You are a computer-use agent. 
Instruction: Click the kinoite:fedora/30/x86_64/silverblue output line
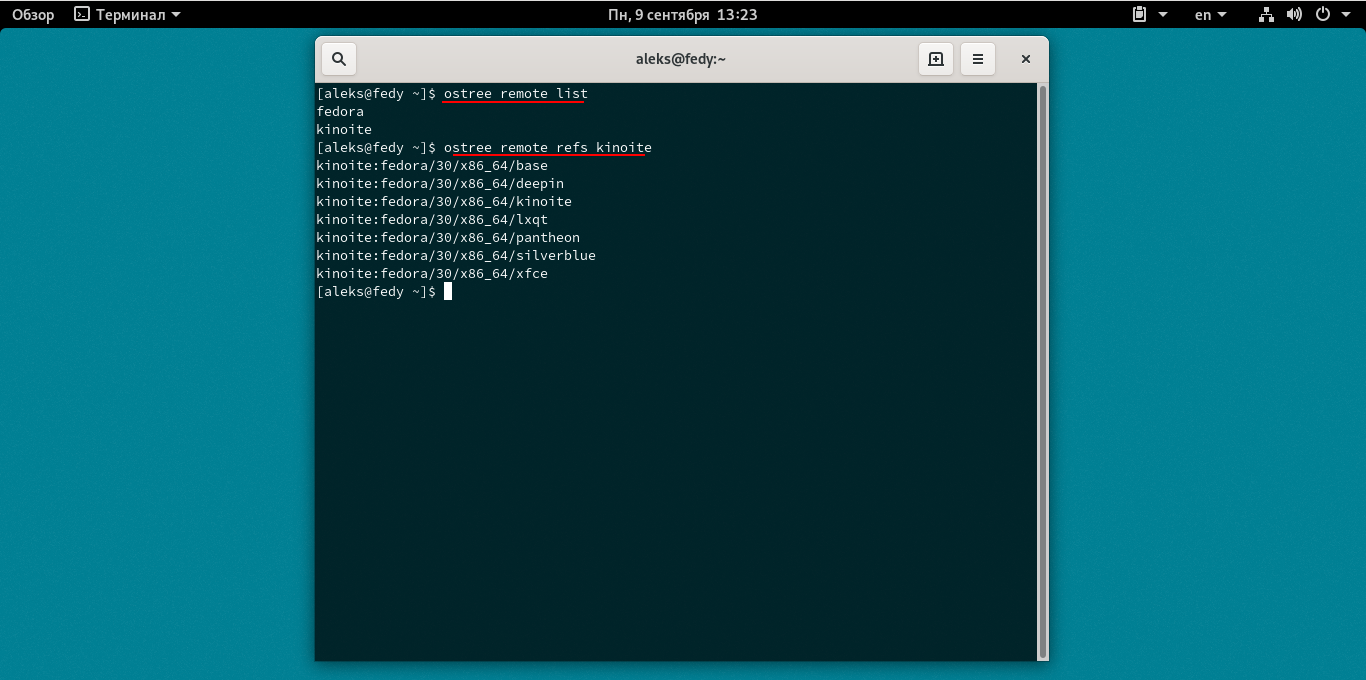click(456, 256)
